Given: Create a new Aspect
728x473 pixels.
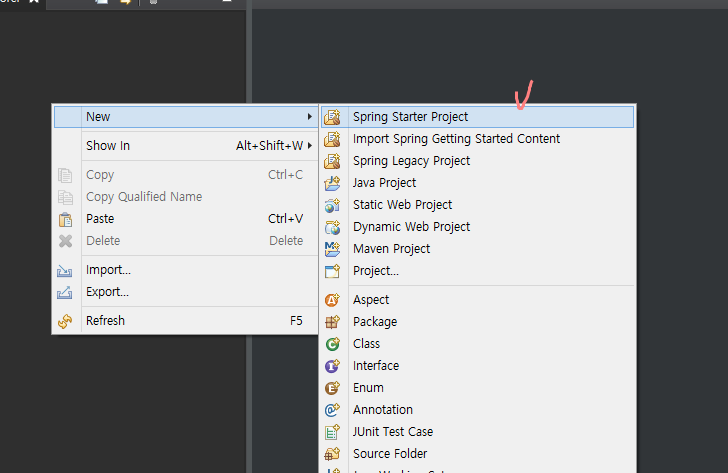Looking at the screenshot, I should click(x=477, y=300).
